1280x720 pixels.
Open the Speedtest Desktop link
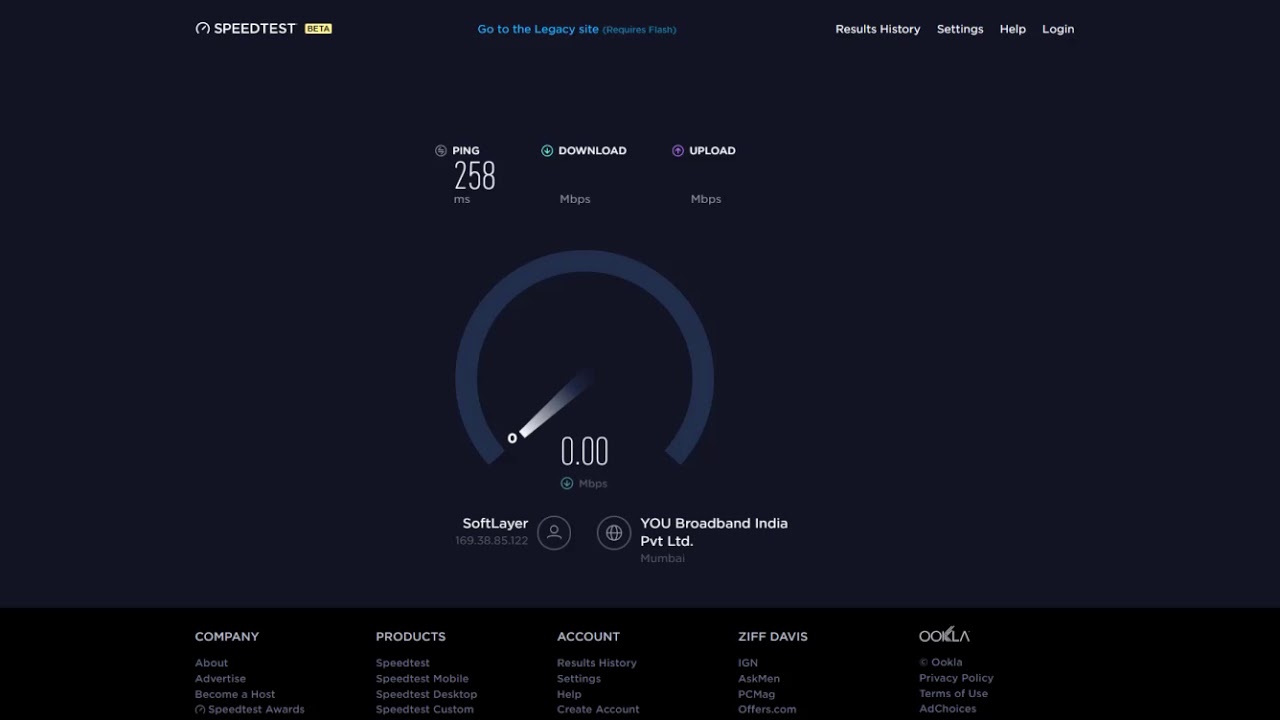coord(427,694)
